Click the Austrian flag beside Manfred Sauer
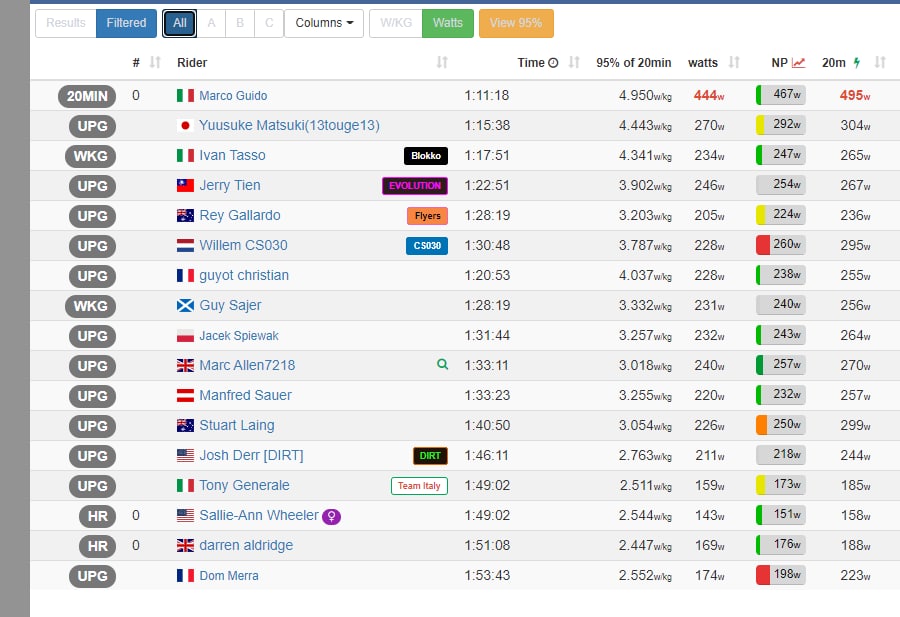 pyautogui.click(x=185, y=395)
